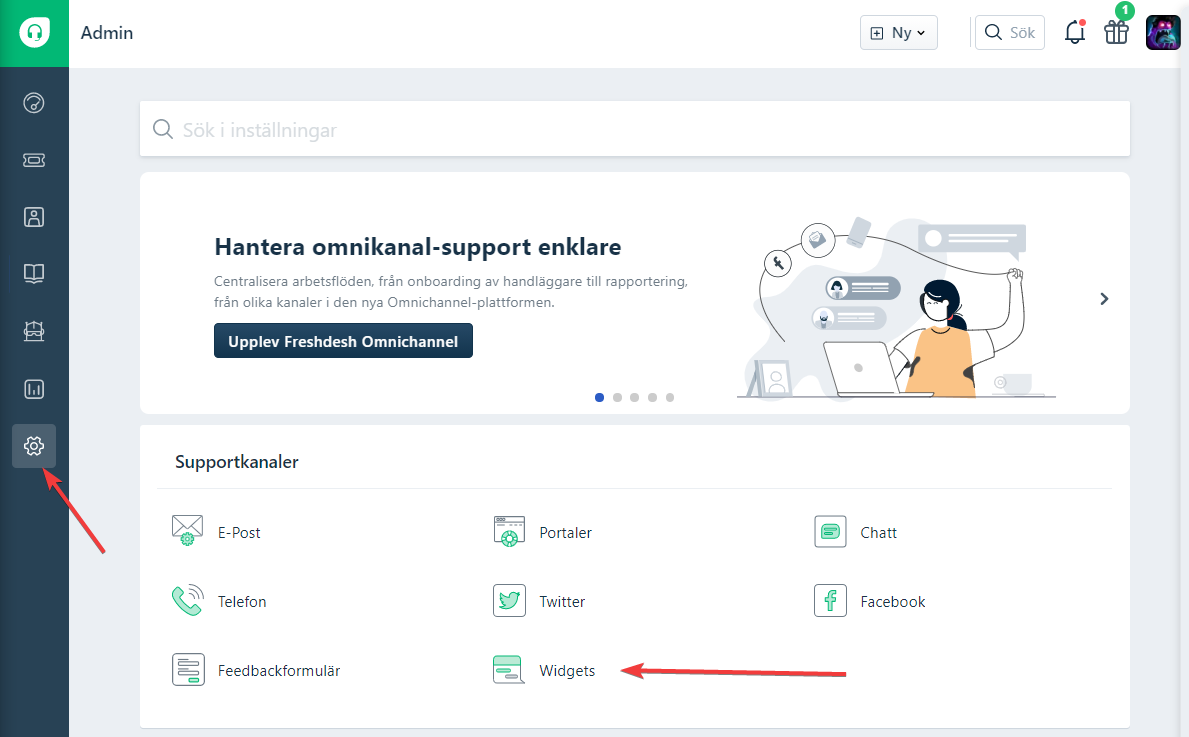This screenshot has width=1189, height=737.
Task: Open the Reports chart icon in sidebar
Action: (x=34, y=389)
